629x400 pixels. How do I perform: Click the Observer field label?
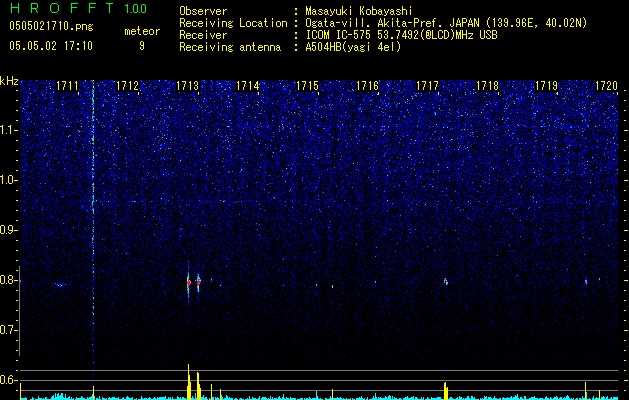pos(203,11)
